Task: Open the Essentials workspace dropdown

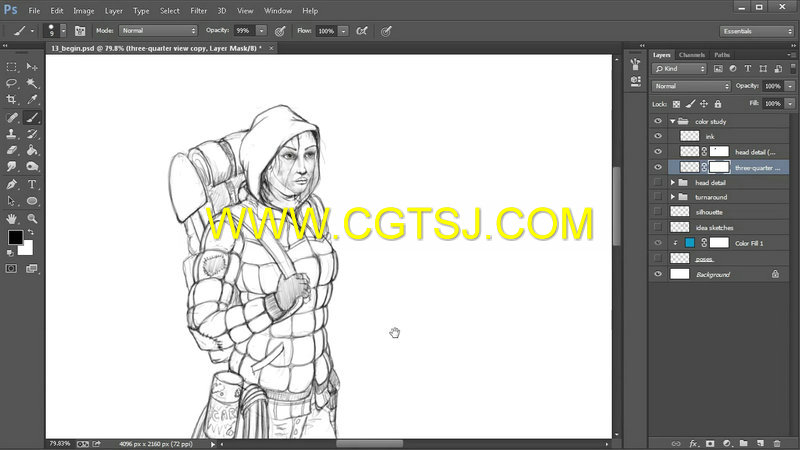Action: [757, 31]
